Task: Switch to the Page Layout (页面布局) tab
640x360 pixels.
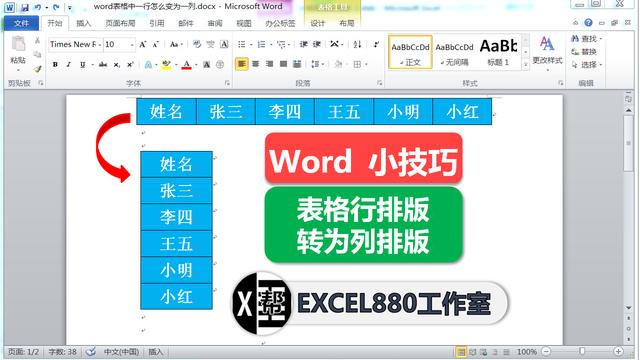Action: [x=120, y=23]
